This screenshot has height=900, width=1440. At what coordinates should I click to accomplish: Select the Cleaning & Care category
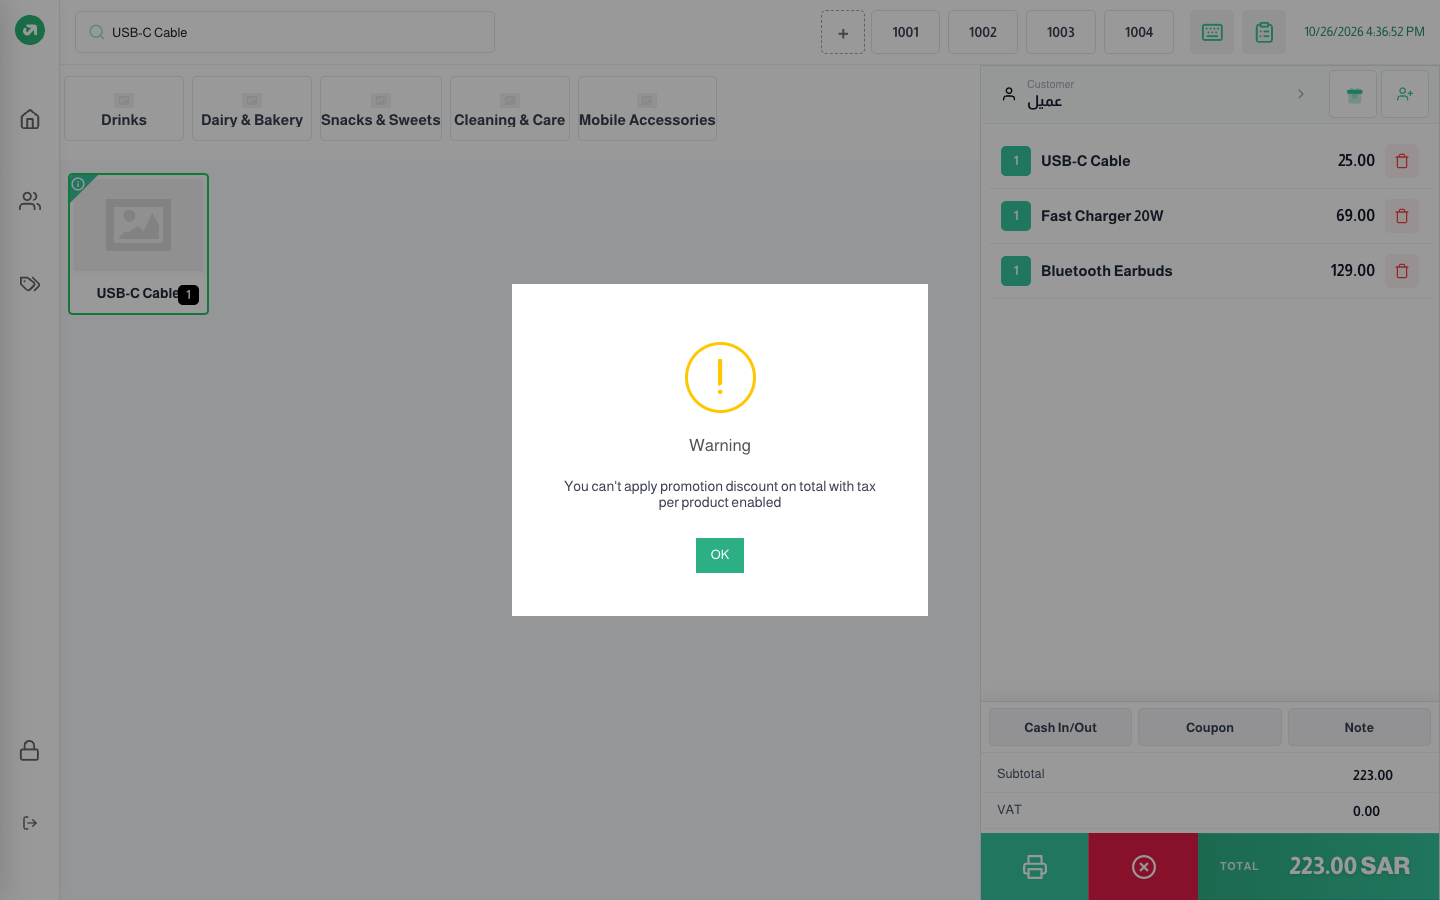(x=510, y=108)
